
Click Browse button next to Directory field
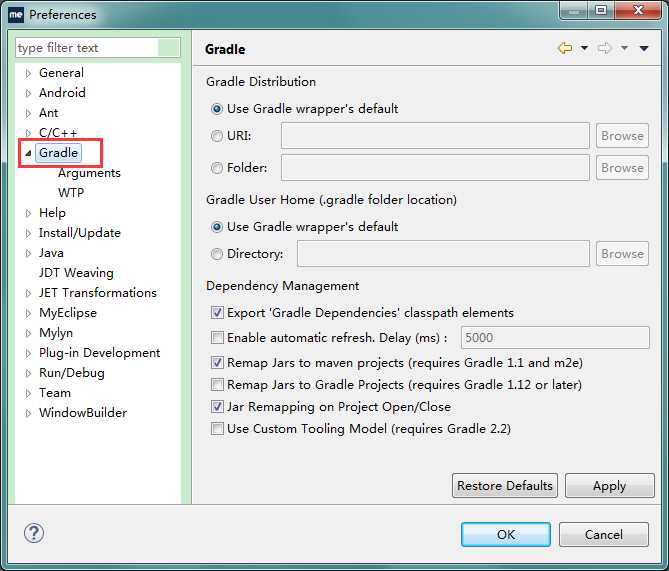click(622, 253)
